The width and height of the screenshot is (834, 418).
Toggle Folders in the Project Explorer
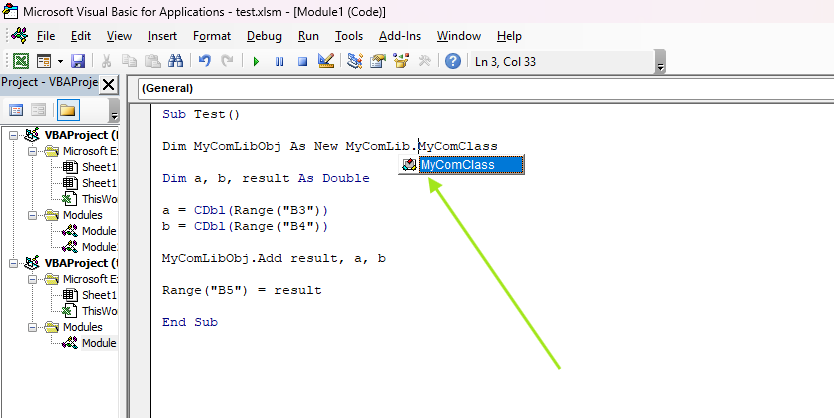[x=68, y=110]
